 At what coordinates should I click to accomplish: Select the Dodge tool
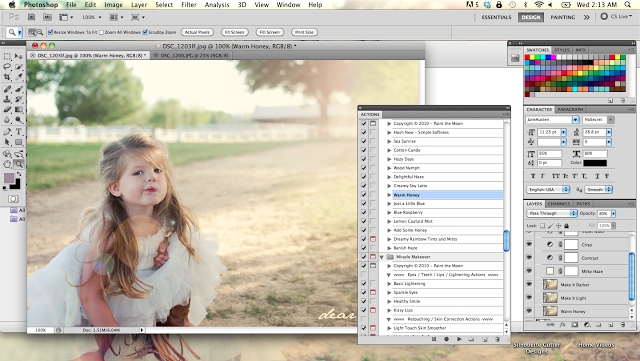[x=19, y=120]
